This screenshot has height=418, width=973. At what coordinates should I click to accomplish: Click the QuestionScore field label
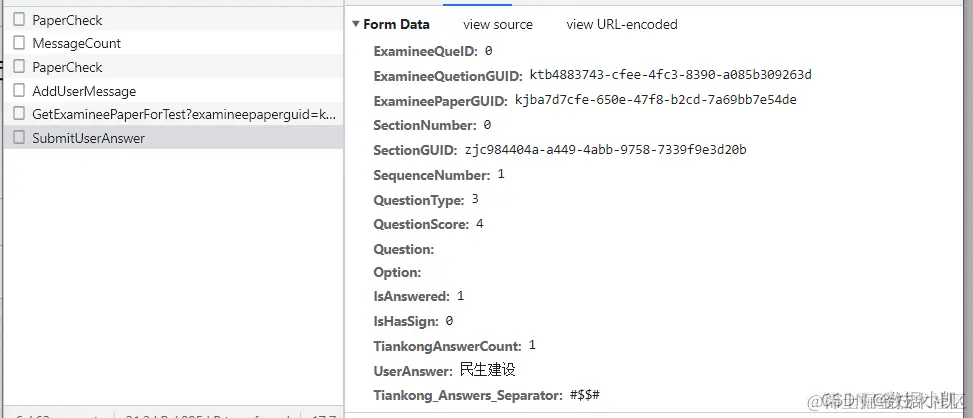coord(421,225)
